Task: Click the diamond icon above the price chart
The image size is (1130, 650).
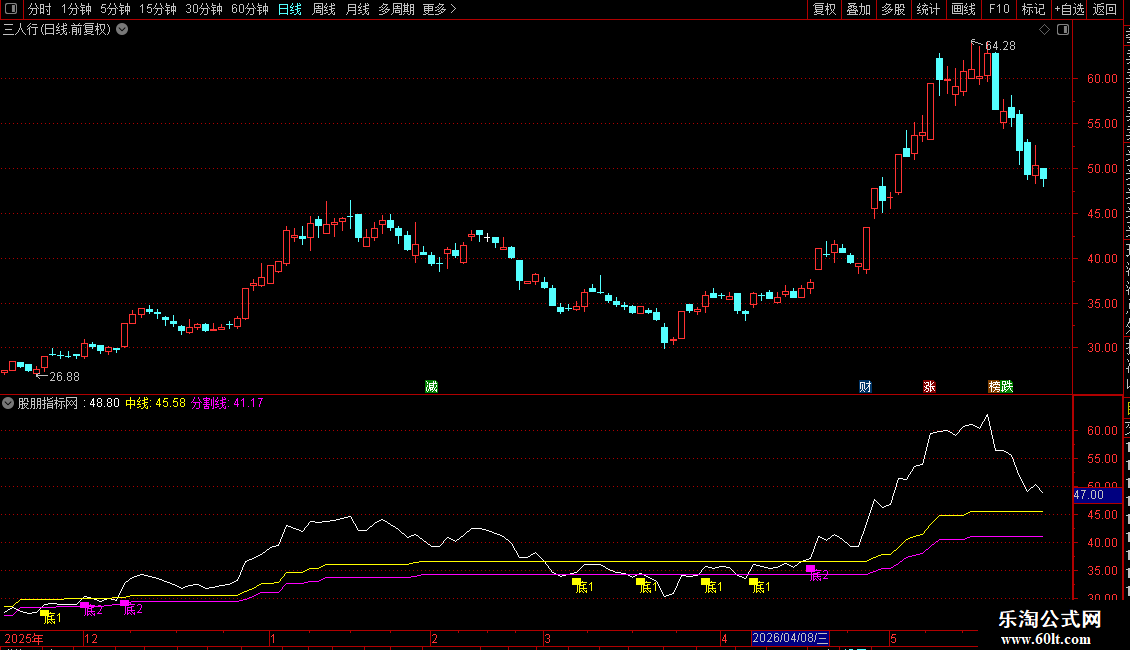Action: (x=1044, y=30)
